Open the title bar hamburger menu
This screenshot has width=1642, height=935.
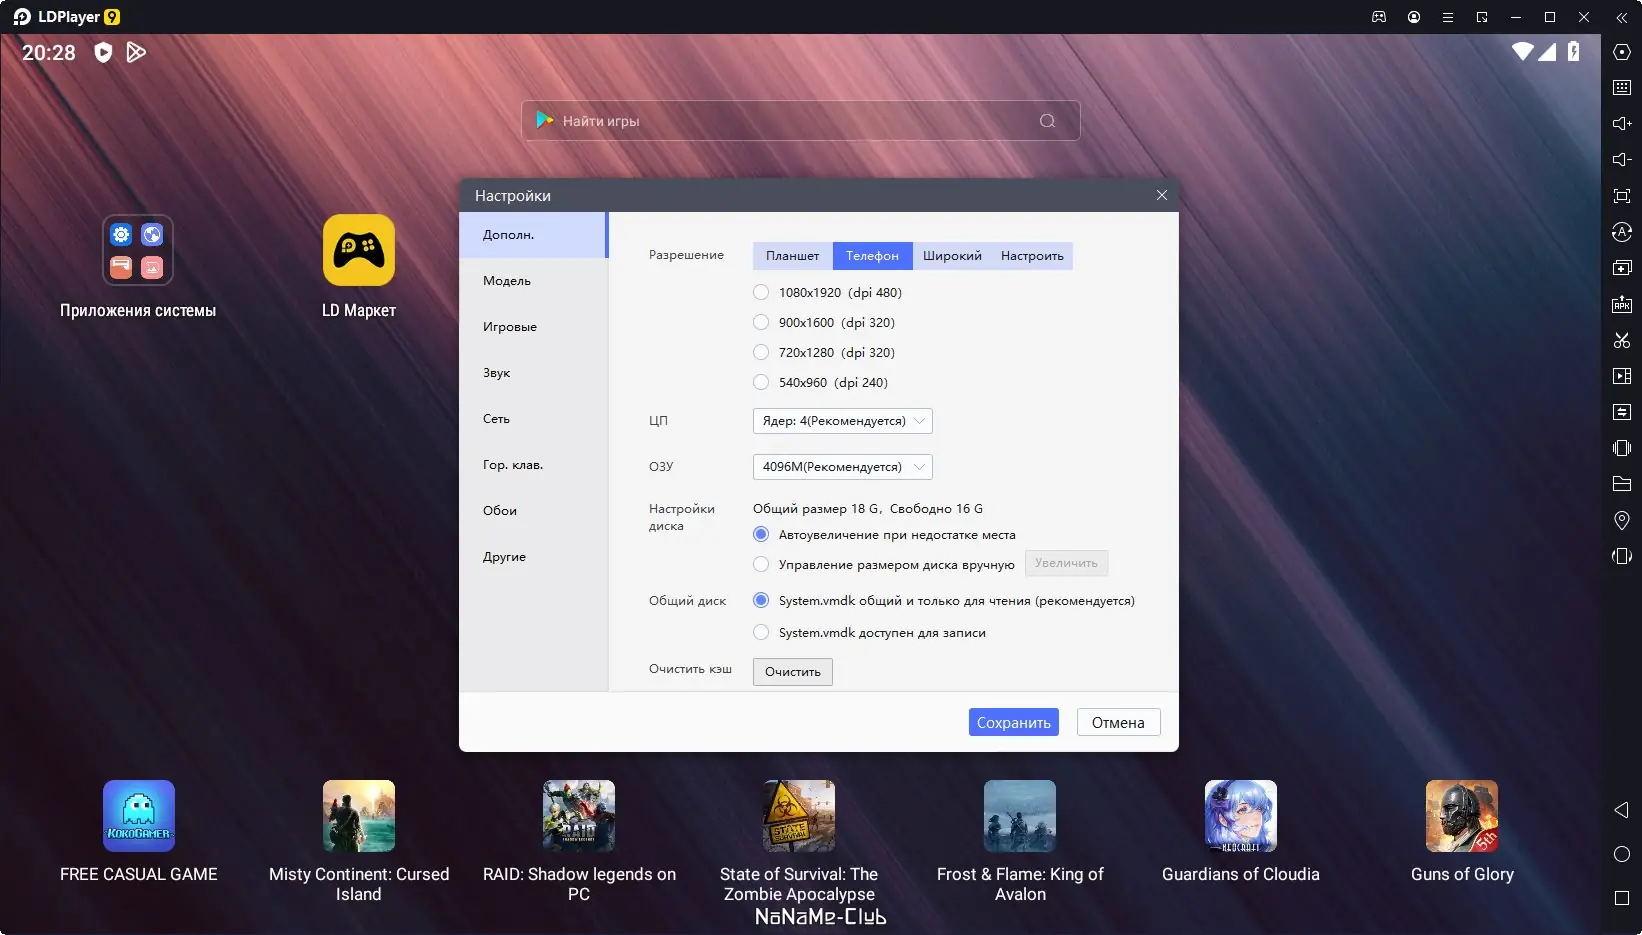(1447, 17)
